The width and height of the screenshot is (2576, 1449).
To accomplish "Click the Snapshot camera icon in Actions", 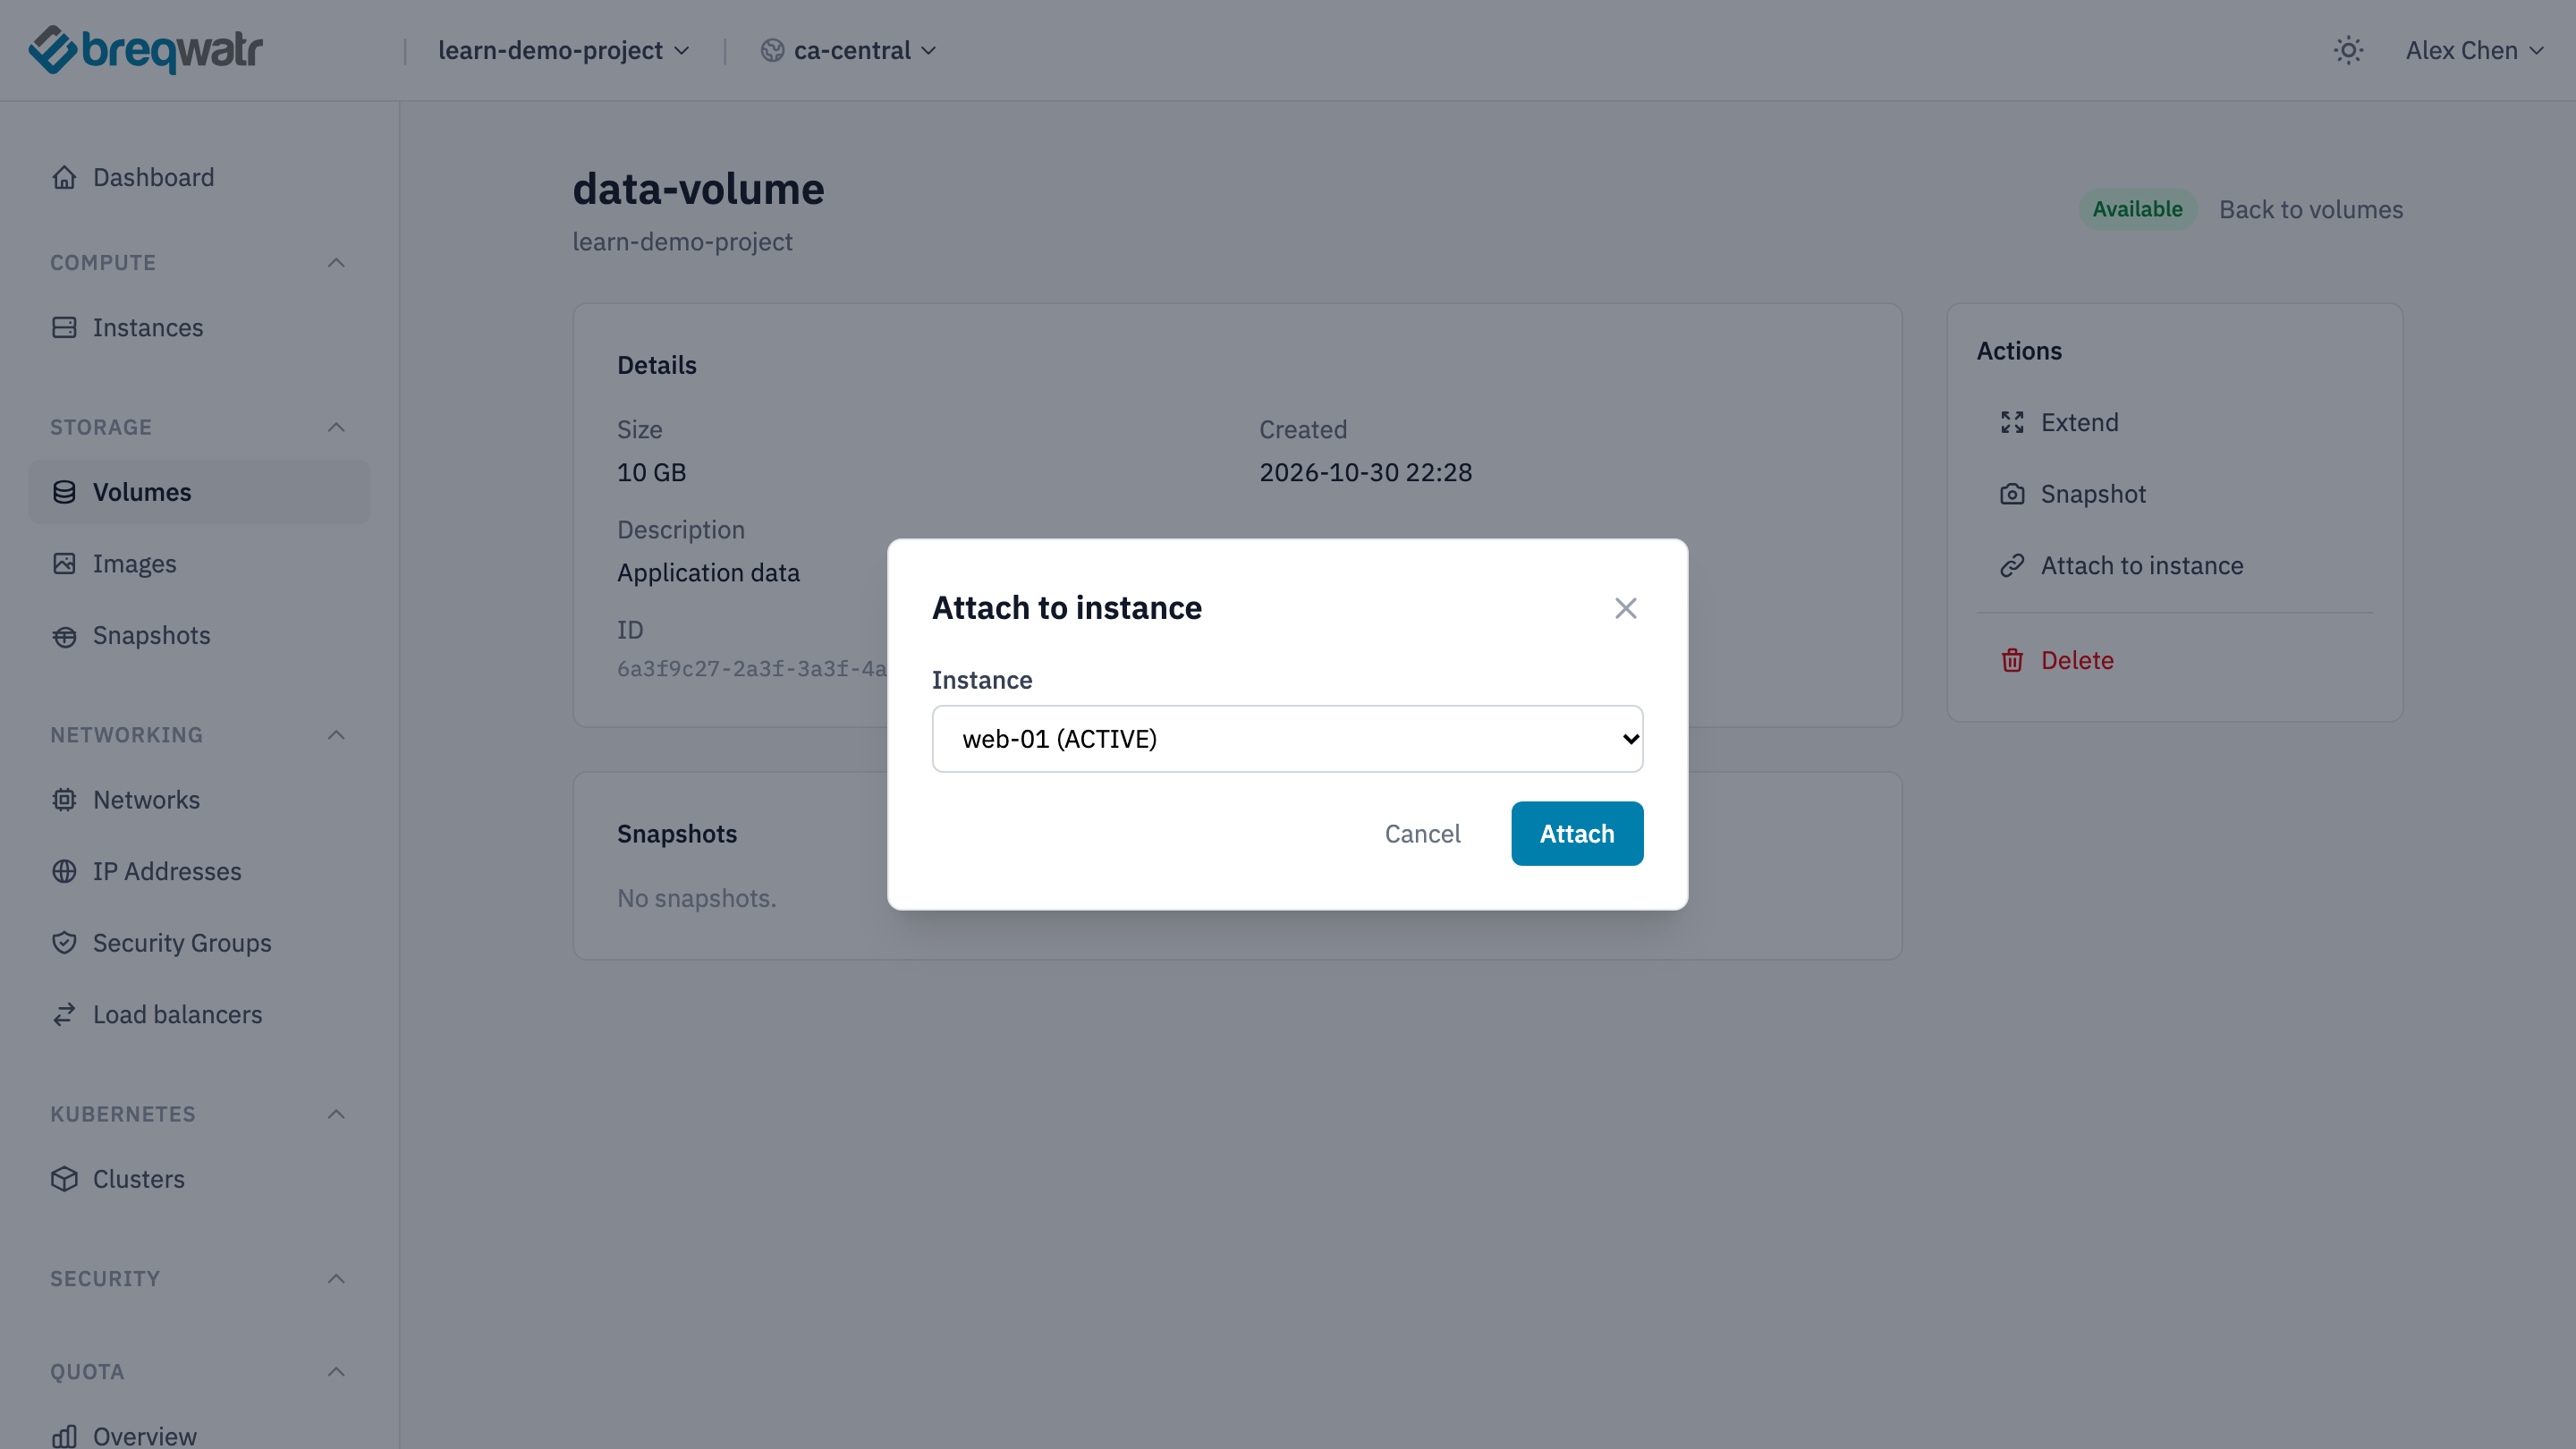I will click(2012, 494).
